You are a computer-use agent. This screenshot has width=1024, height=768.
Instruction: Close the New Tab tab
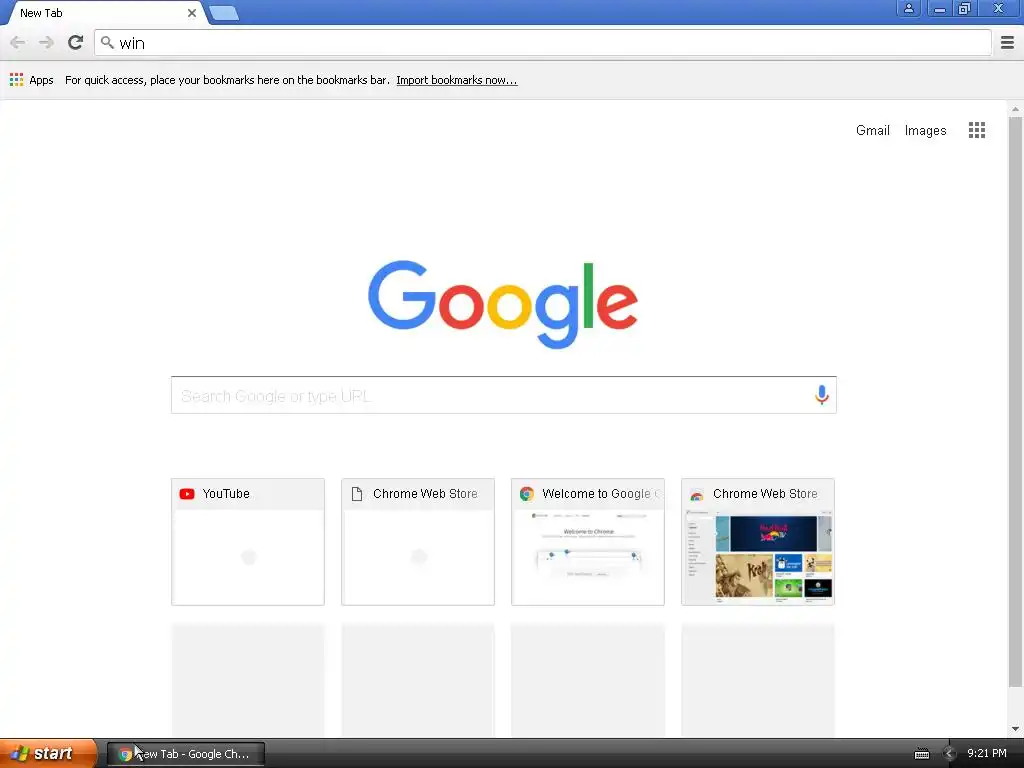191,13
